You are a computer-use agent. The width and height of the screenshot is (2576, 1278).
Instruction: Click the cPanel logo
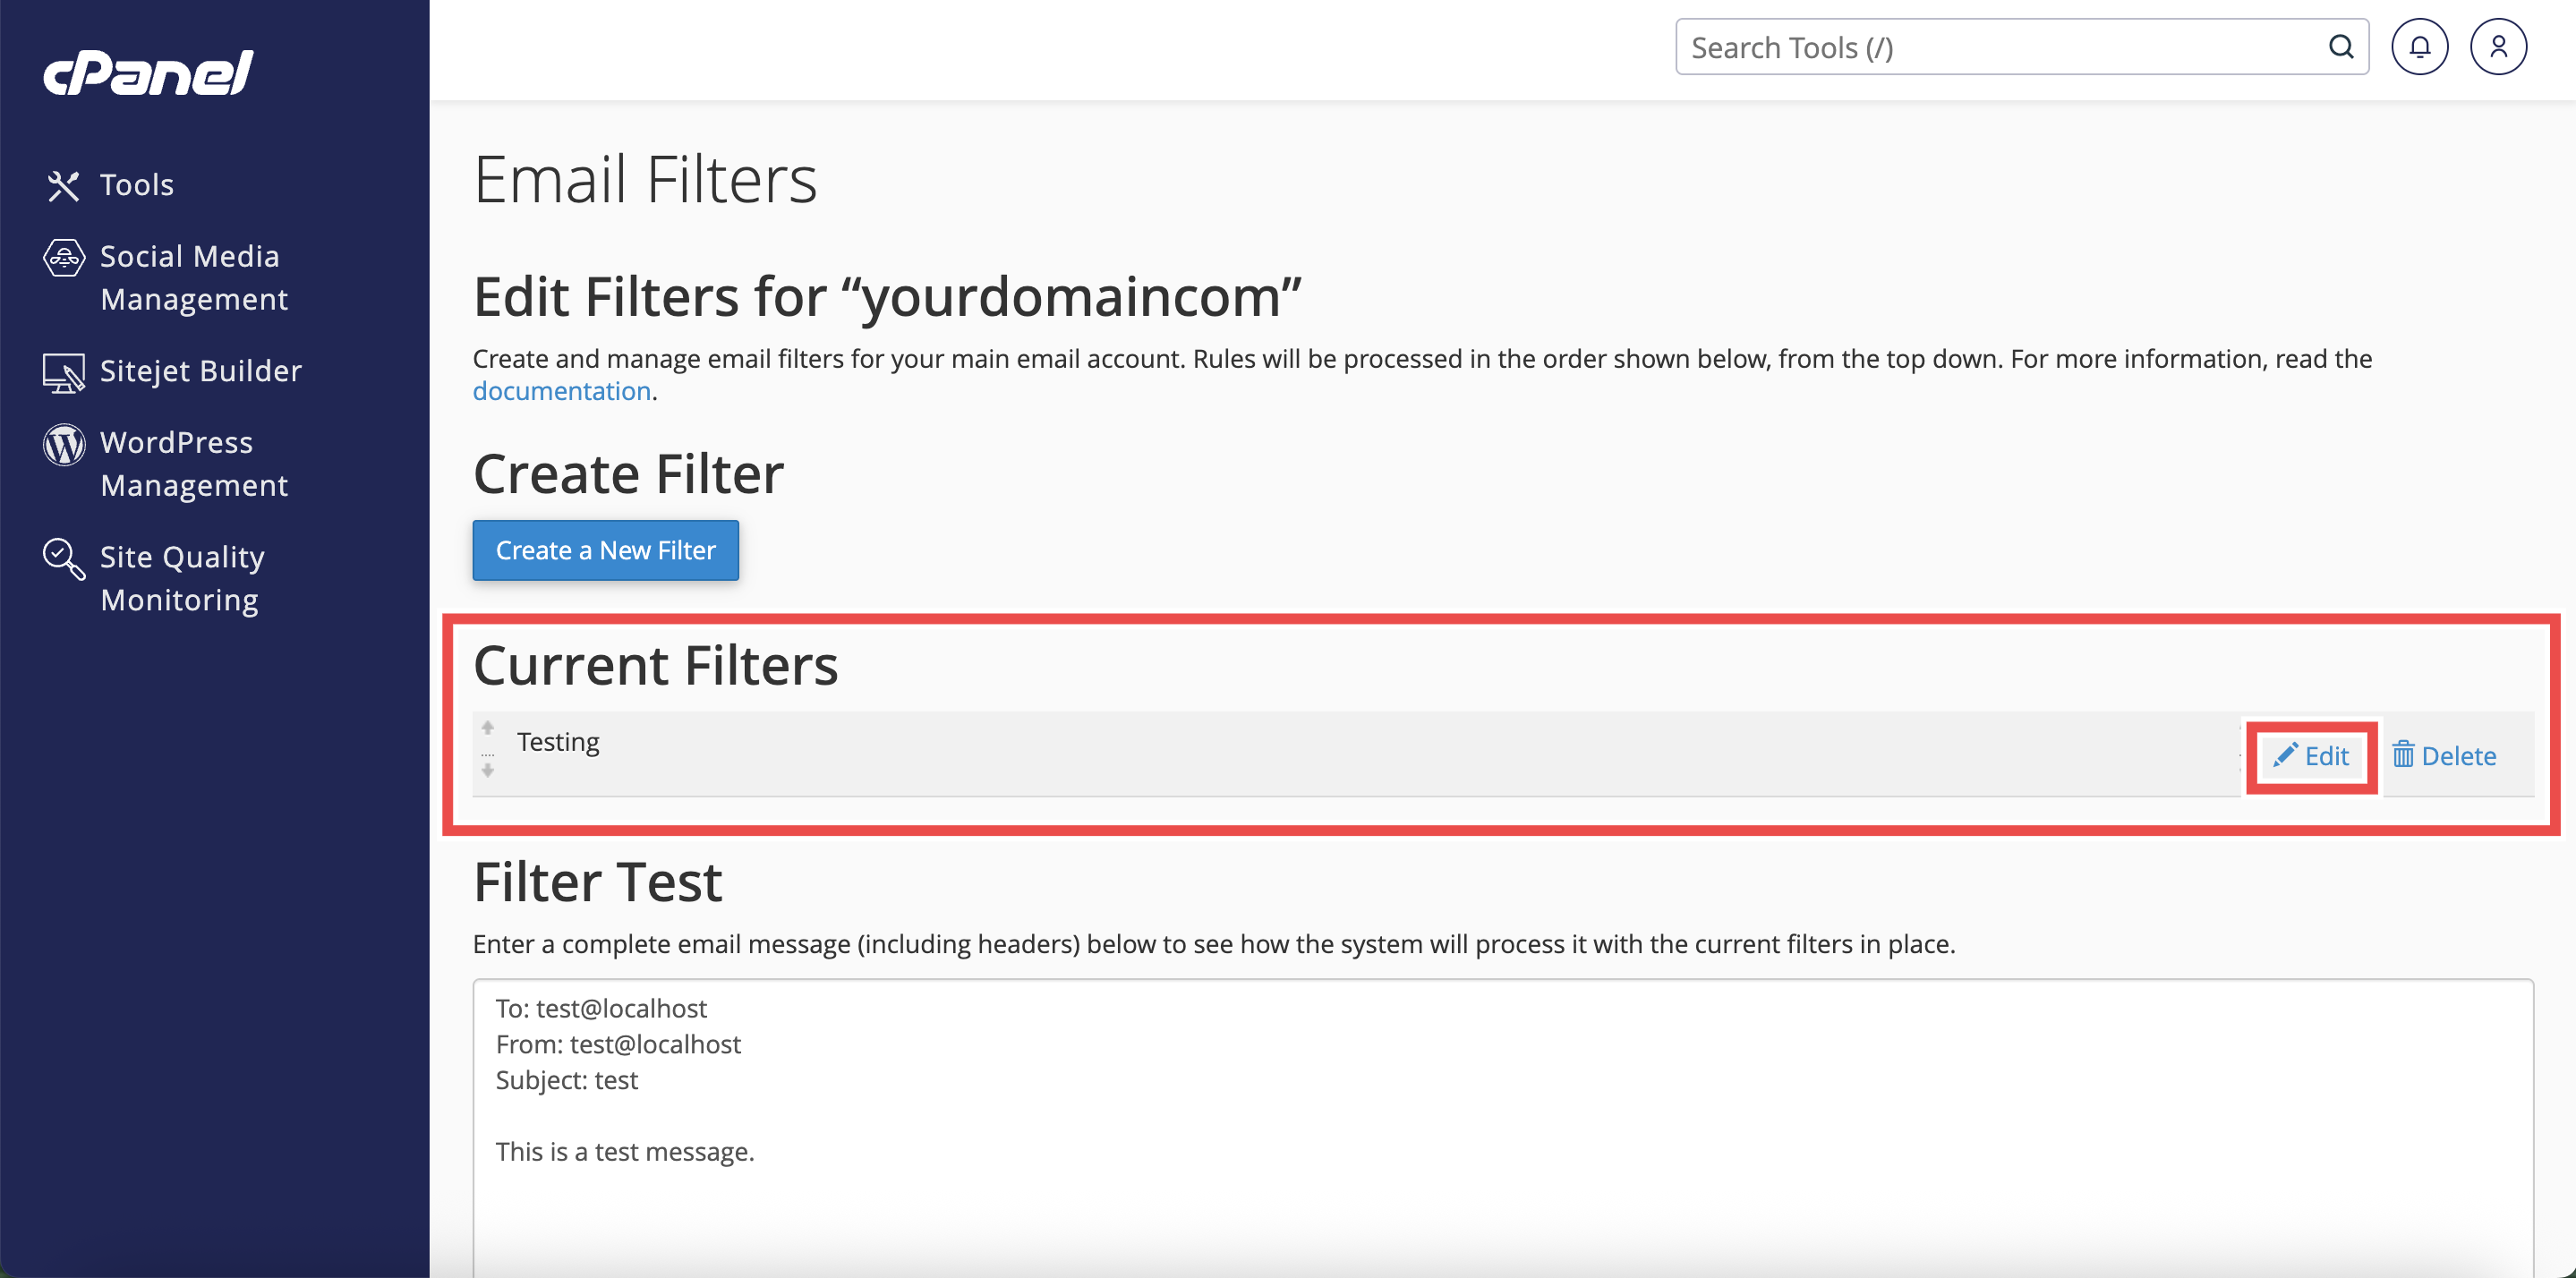click(x=148, y=72)
